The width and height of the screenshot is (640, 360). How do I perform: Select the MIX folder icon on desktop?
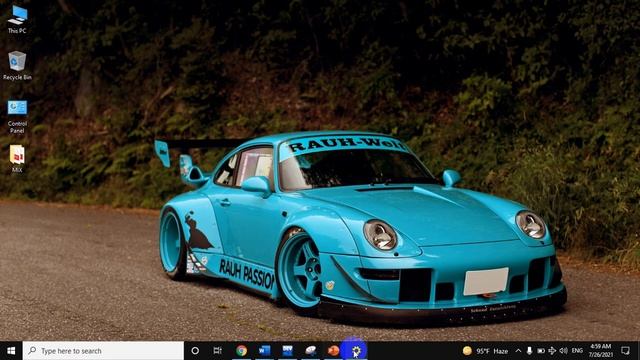(x=17, y=159)
